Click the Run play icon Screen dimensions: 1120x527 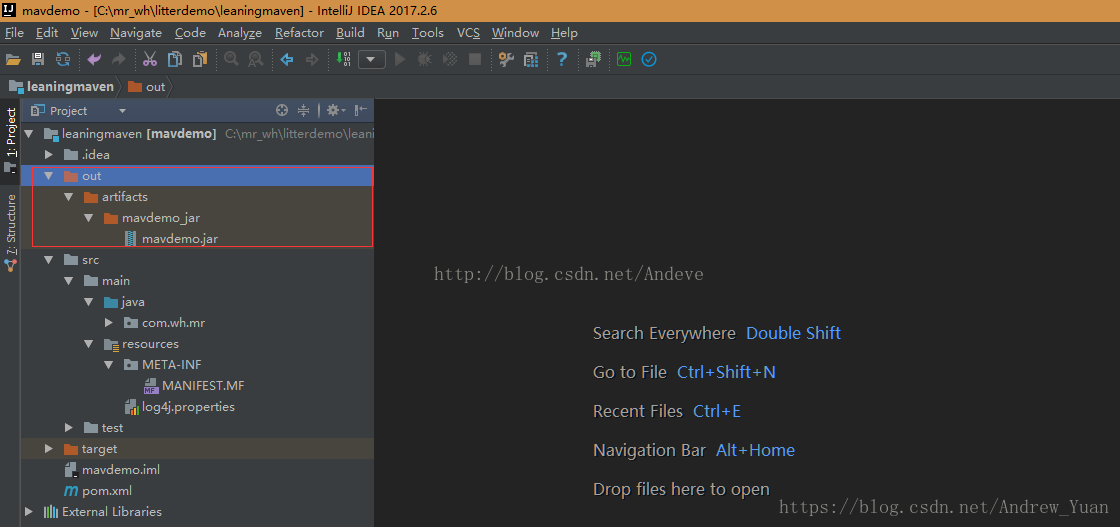click(x=400, y=59)
